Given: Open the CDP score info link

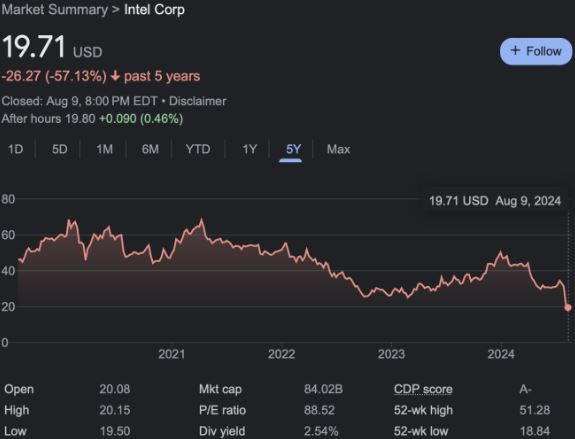Looking at the screenshot, I should coord(423,389).
